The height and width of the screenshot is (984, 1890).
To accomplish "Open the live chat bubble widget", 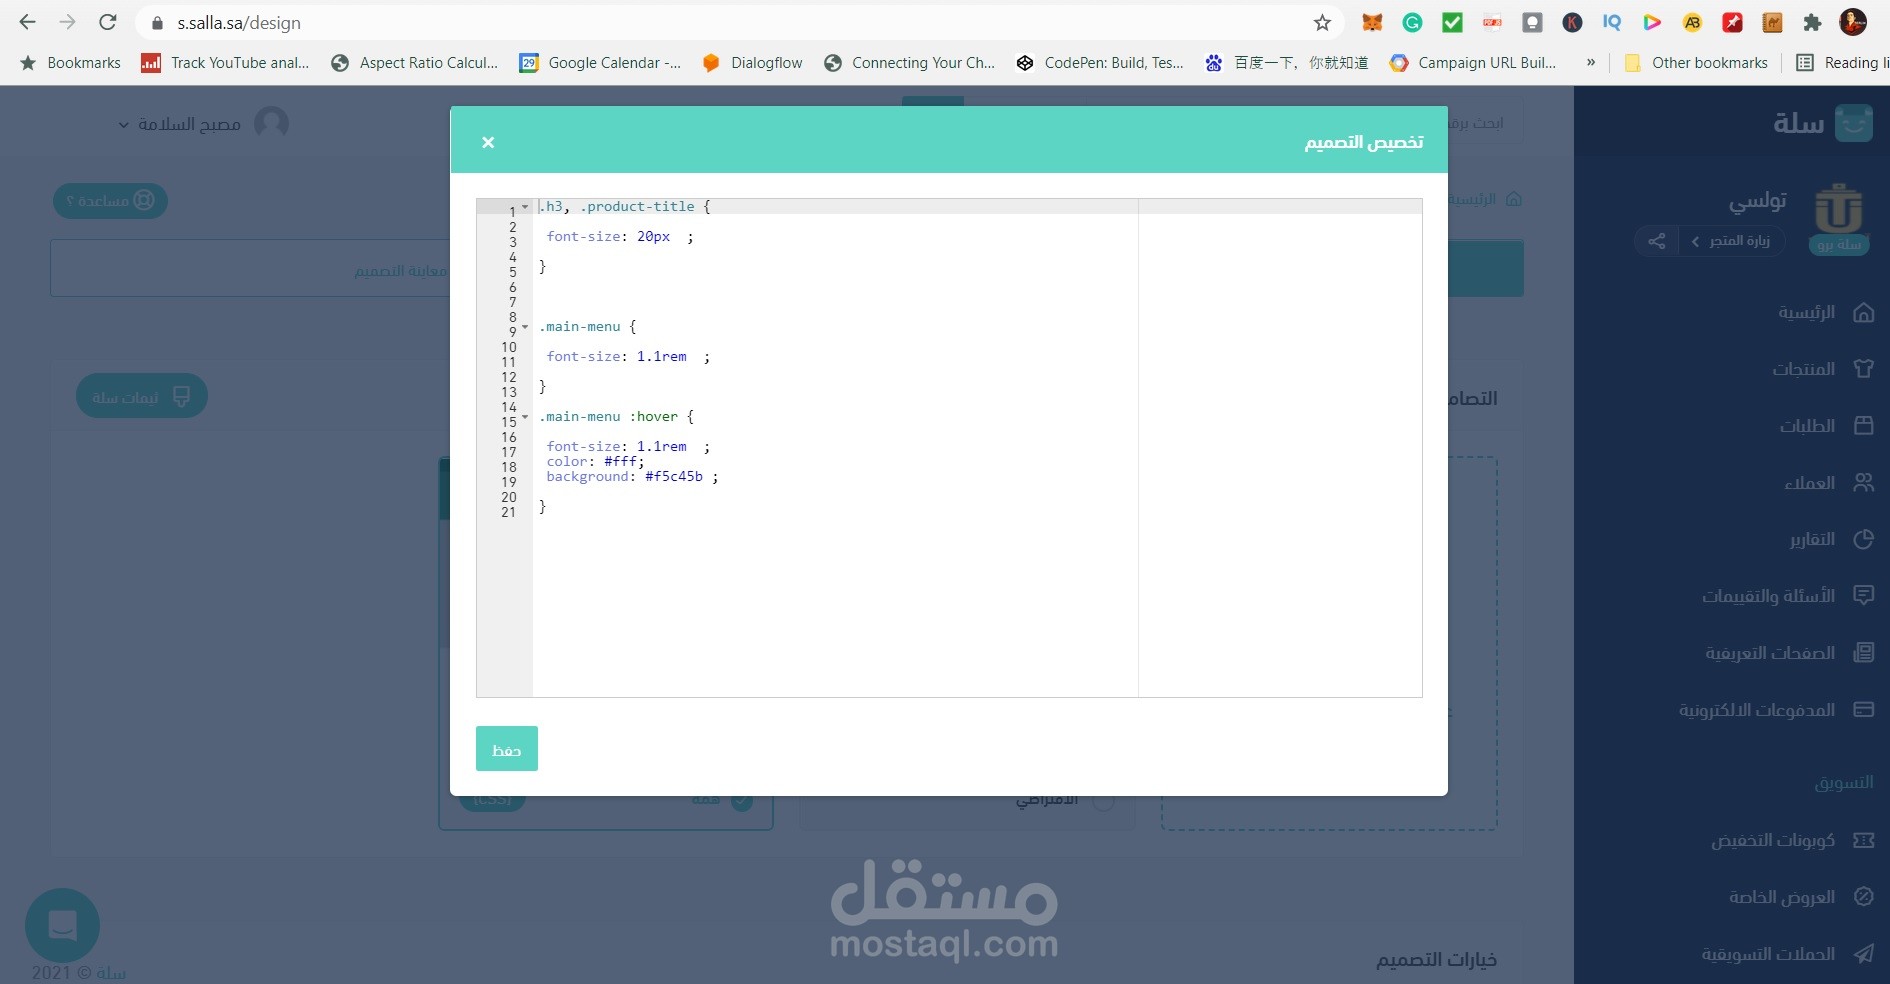I will click(x=62, y=925).
